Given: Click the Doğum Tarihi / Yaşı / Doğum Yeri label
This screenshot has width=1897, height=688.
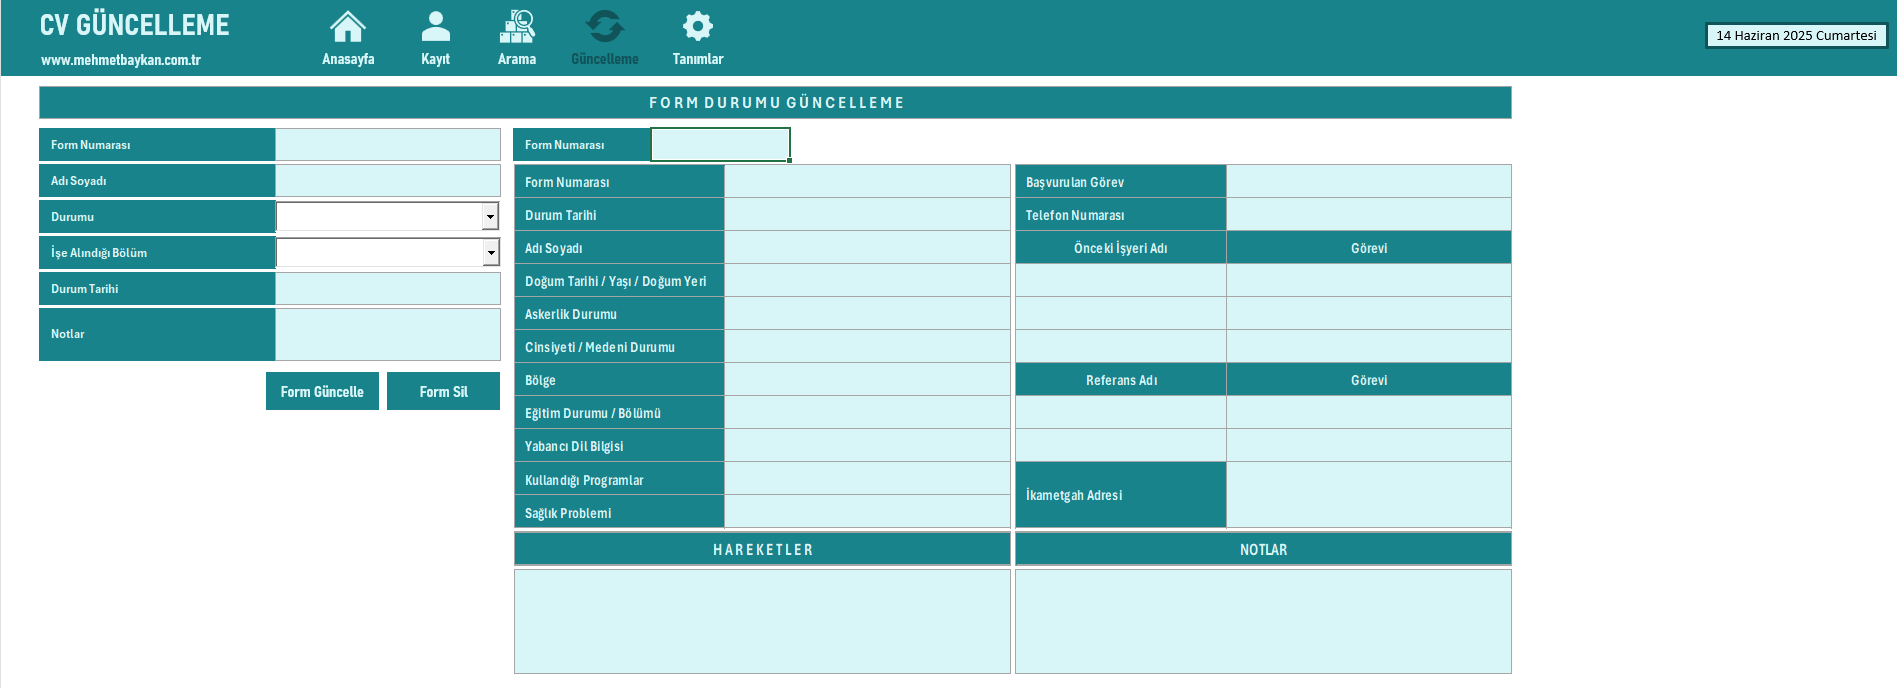Looking at the screenshot, I should pyautogui.click(x=616, y=281).
